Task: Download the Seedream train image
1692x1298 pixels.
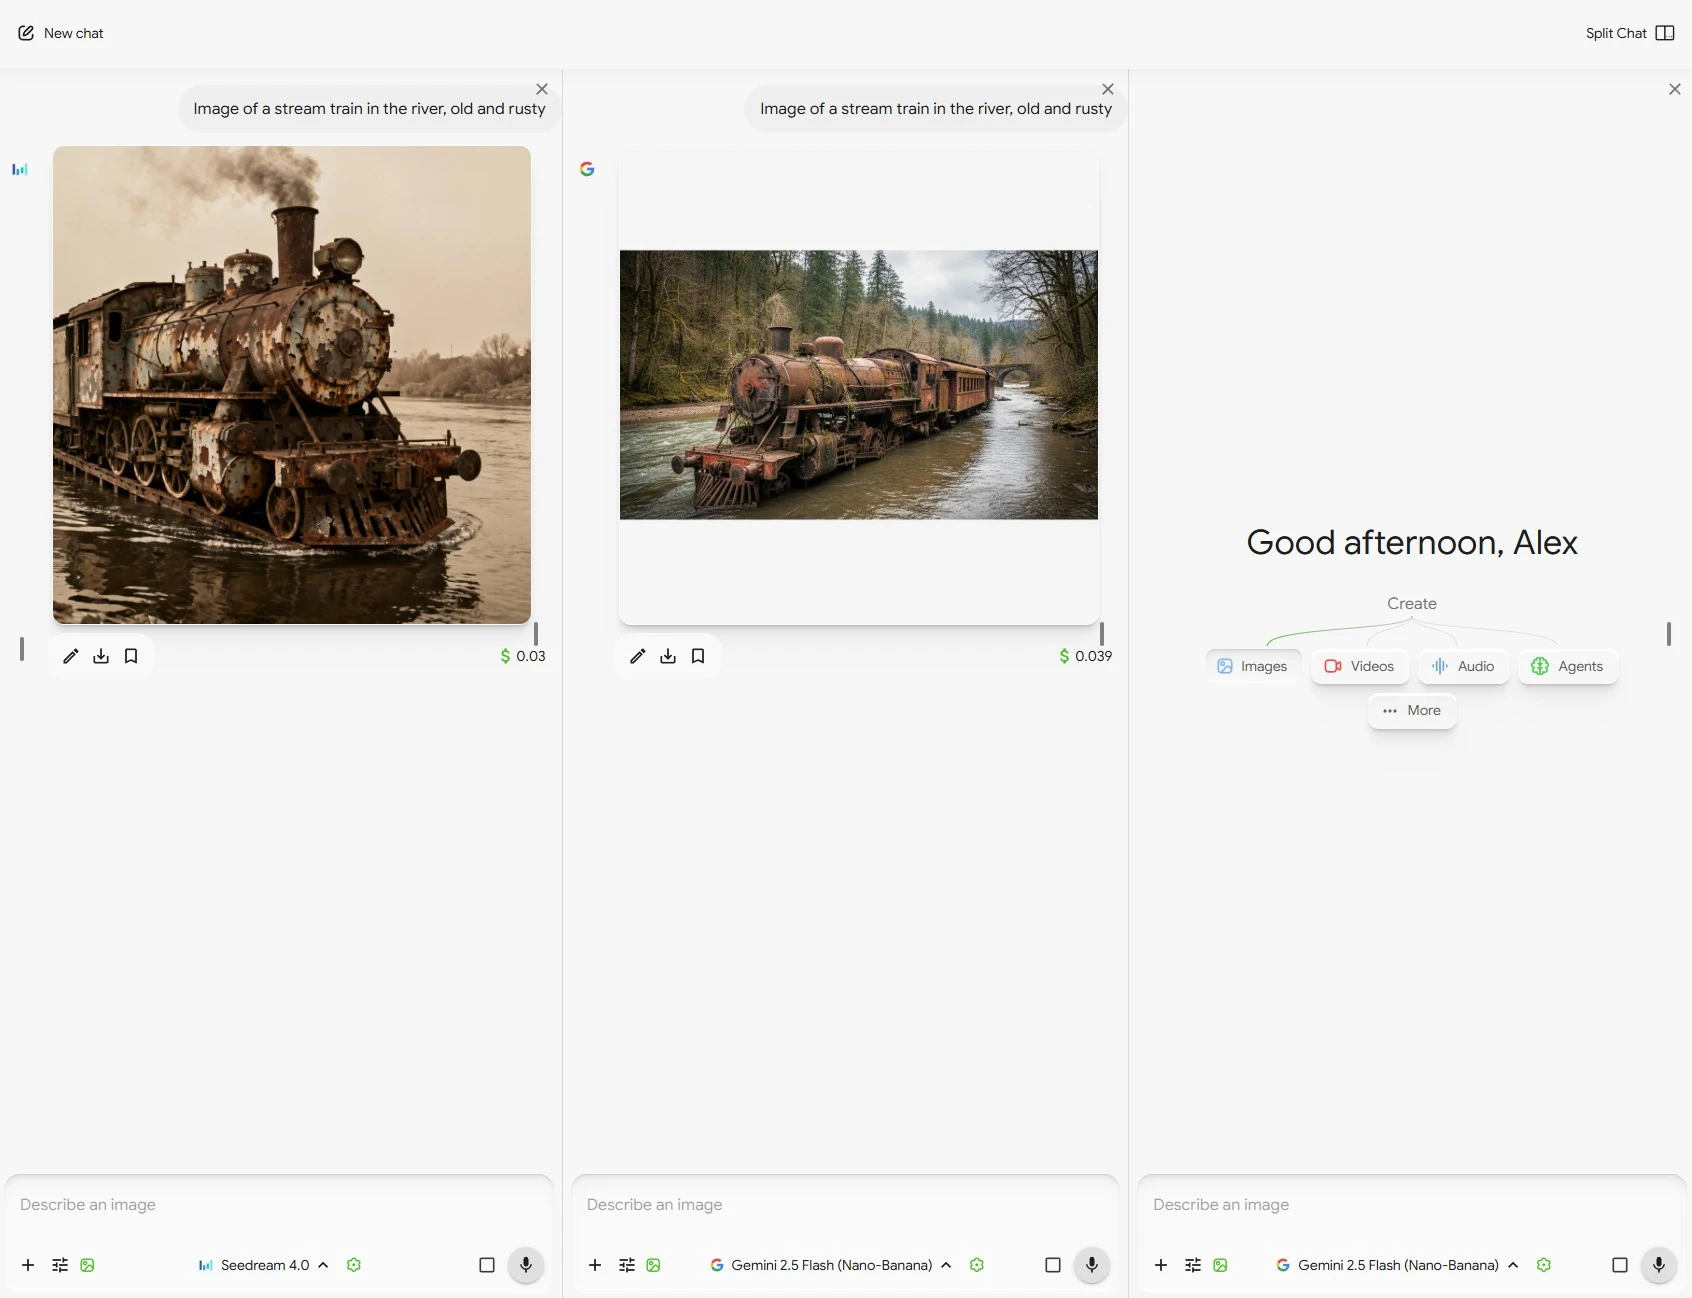Action: pos(101,656)
